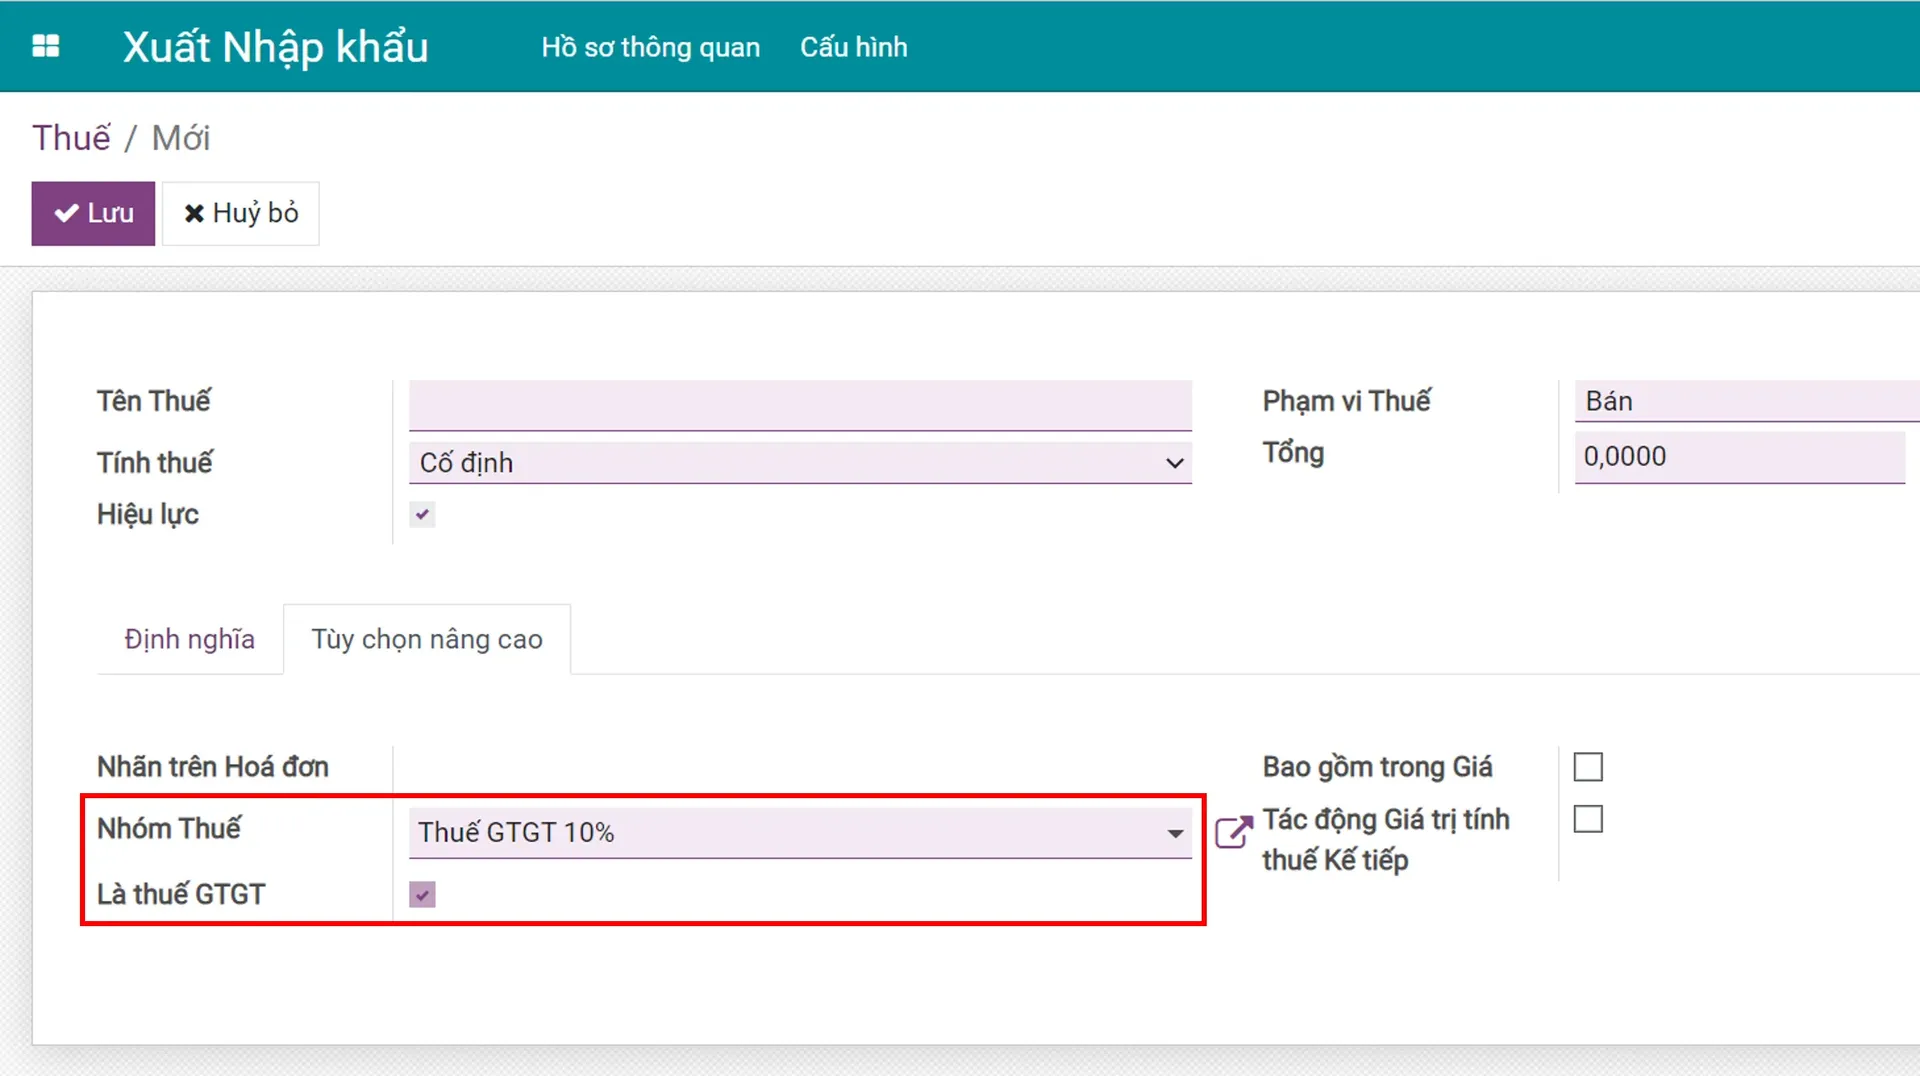Viewport: 1920px width, 1076px height.
Task: Click the Mới breadcrumb text
Action: pyautogui.click(x=181, y=138)
